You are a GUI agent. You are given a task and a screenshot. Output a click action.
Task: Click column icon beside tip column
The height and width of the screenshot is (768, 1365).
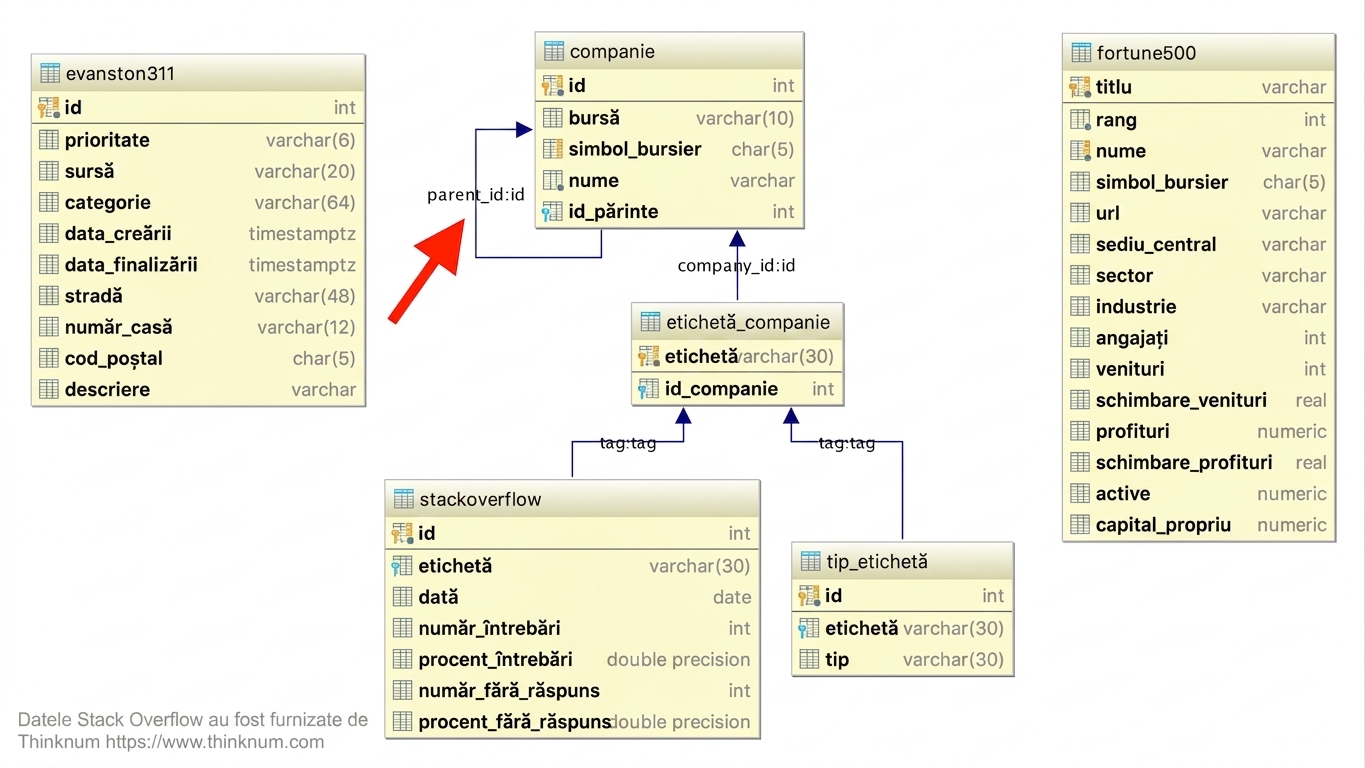tap(810, 659)
